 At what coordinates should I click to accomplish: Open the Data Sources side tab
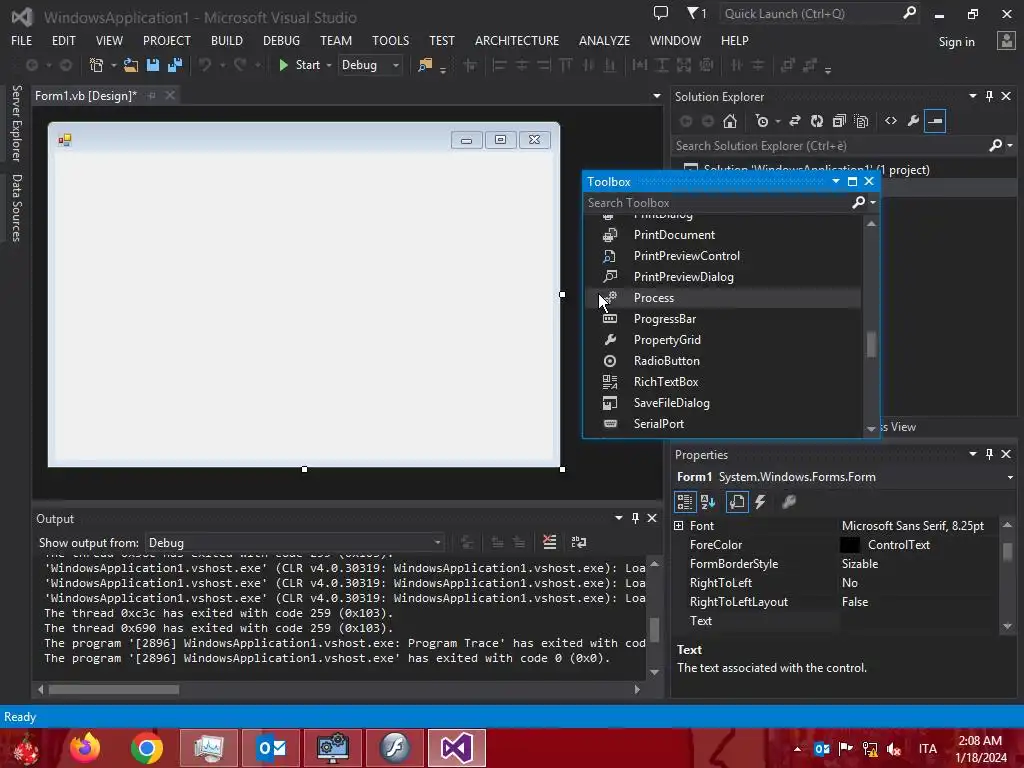pos(17,208)
